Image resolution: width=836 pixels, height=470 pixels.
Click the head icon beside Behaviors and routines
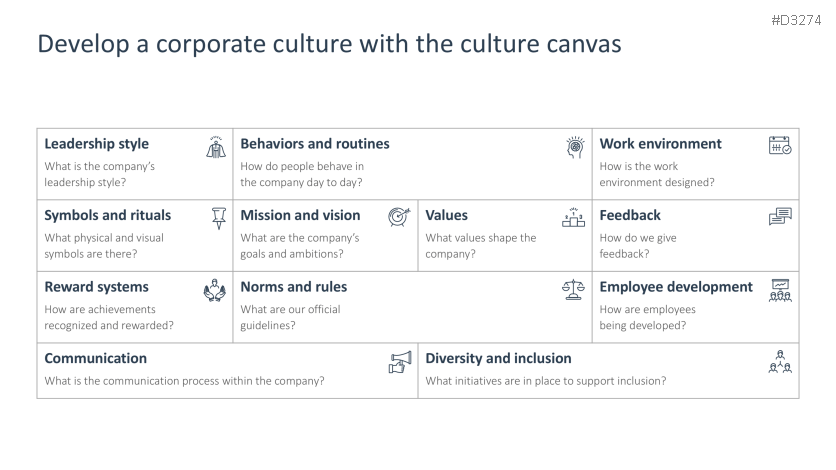point(574,147)
